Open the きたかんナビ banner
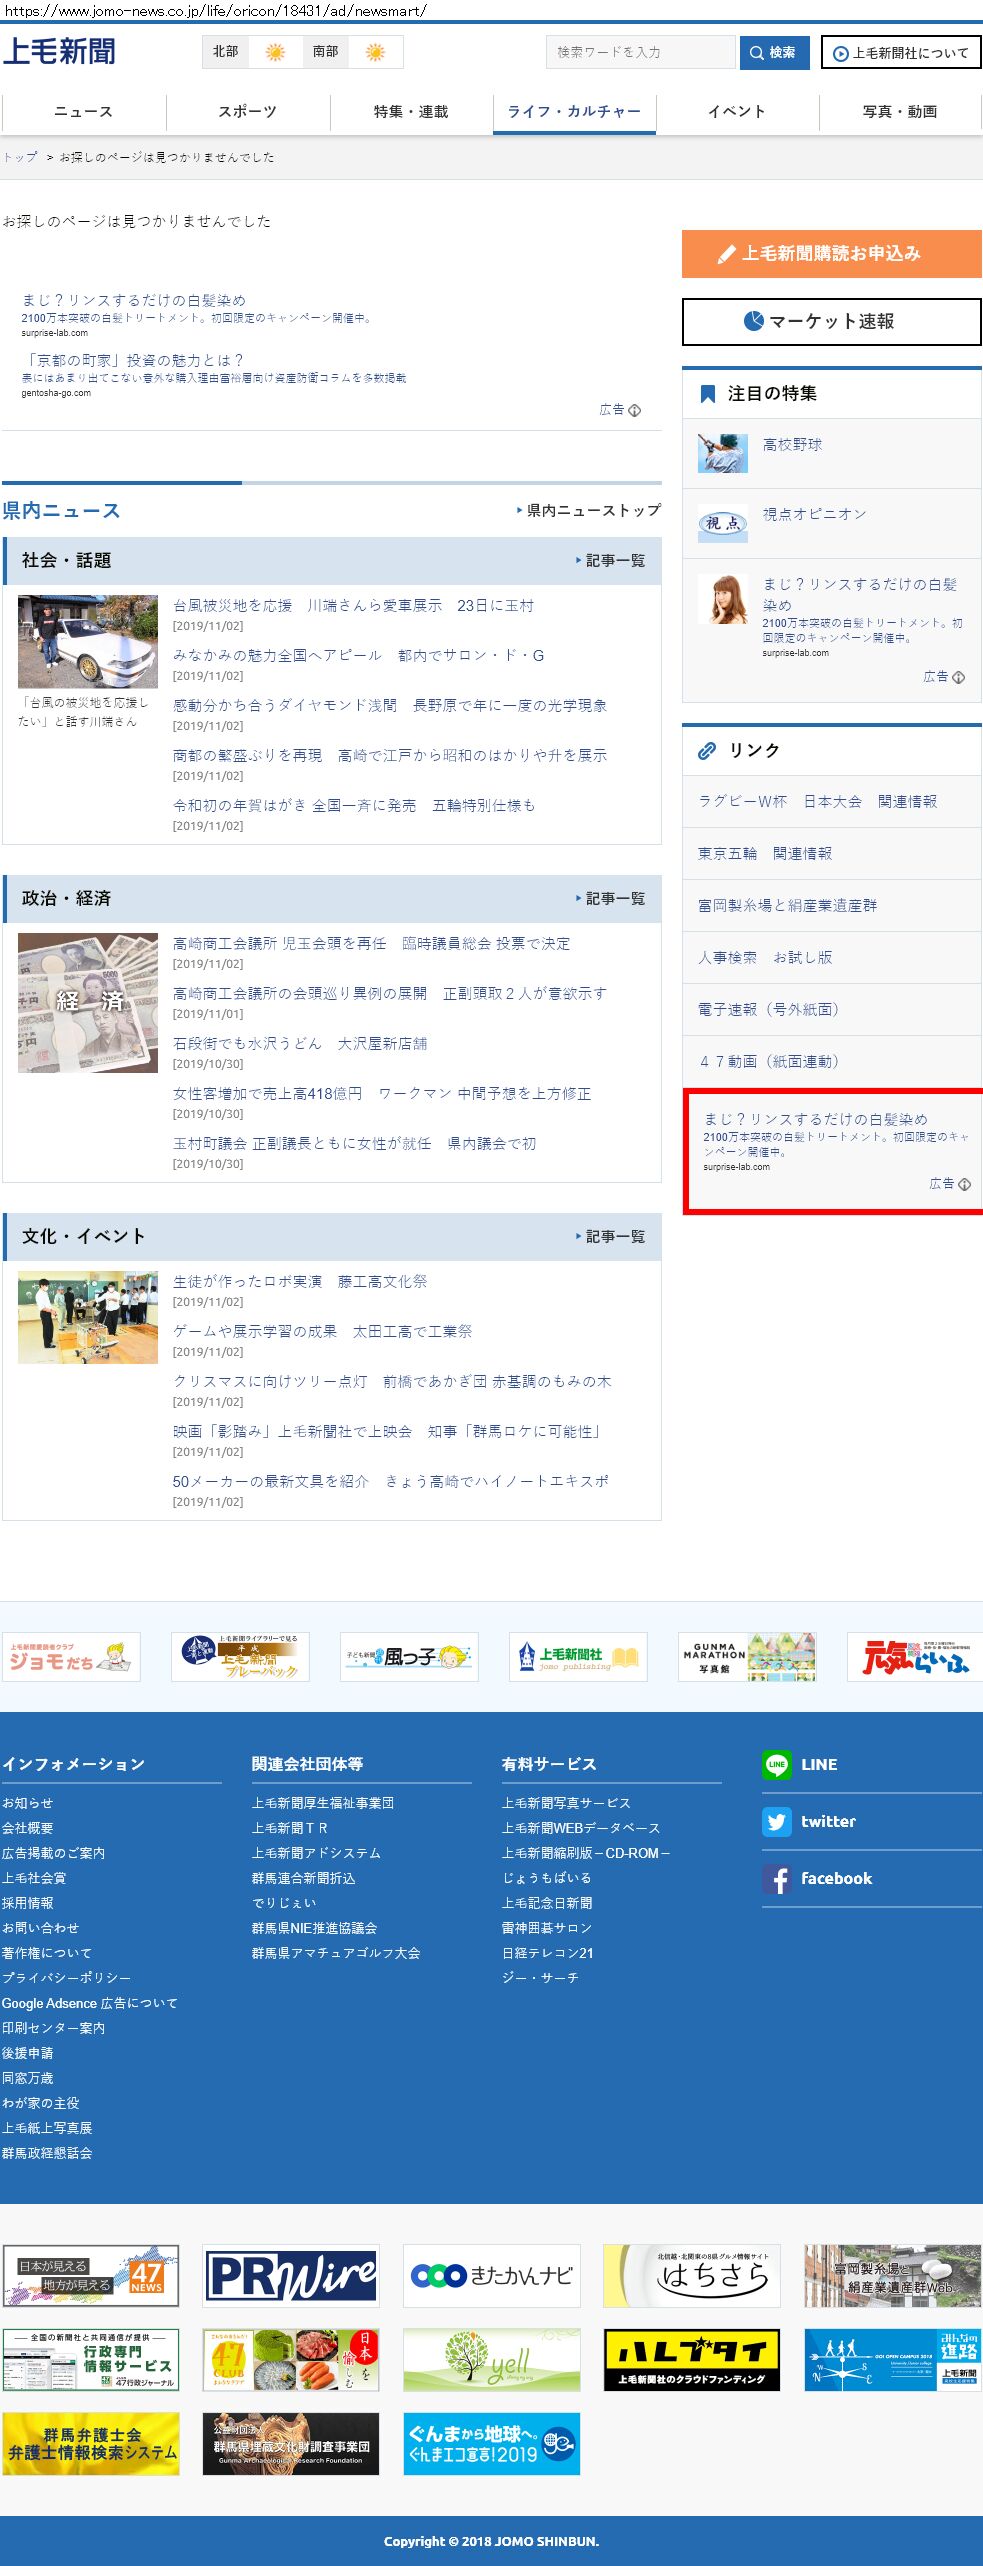983x2566 pixels. [491, 2275]
